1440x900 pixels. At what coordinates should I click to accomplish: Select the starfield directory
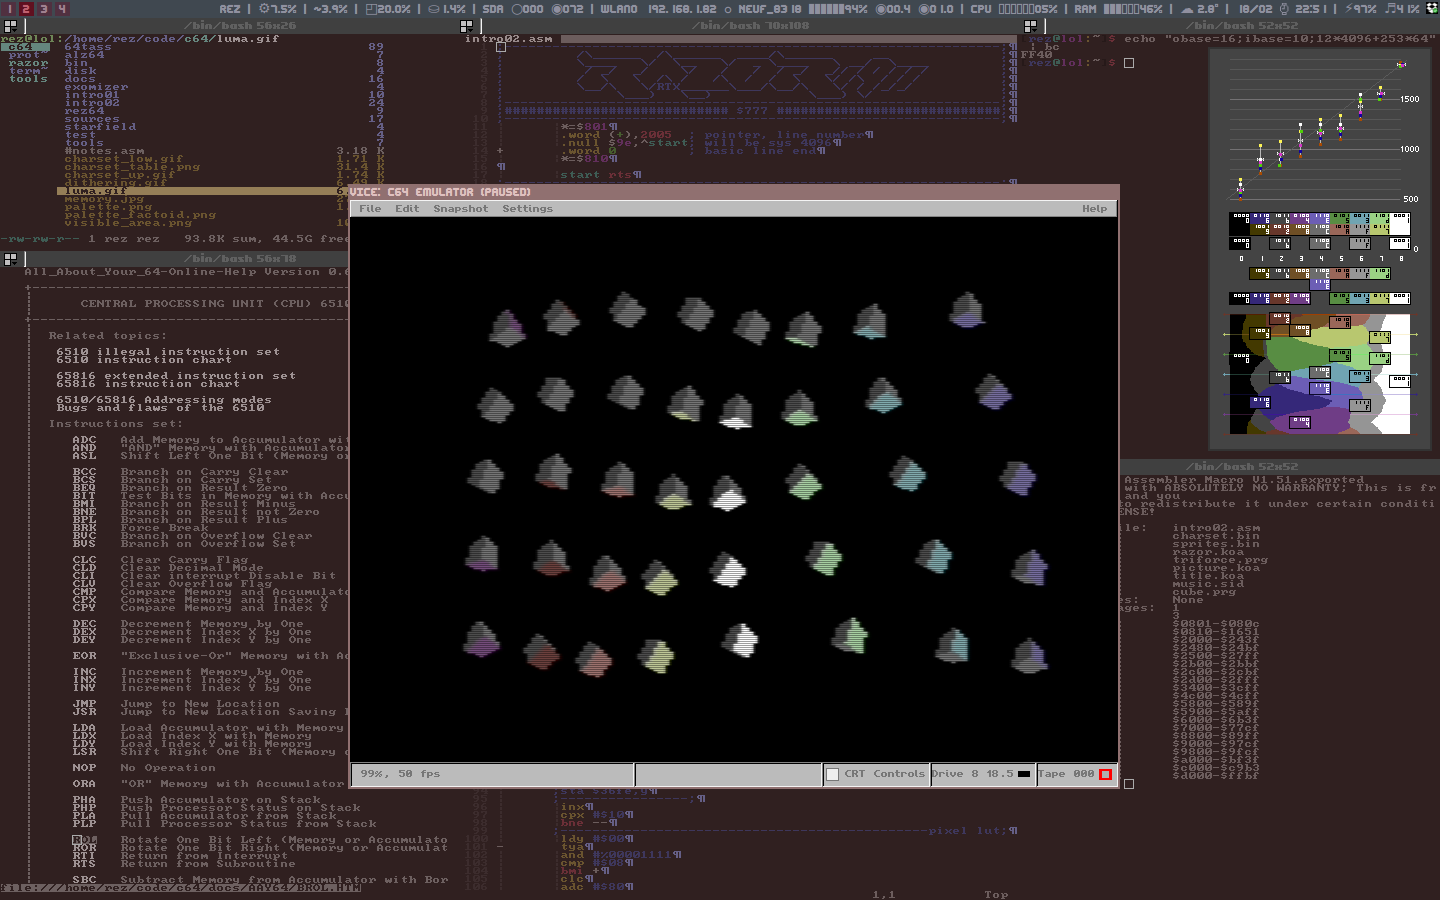[x=100, y=127]
